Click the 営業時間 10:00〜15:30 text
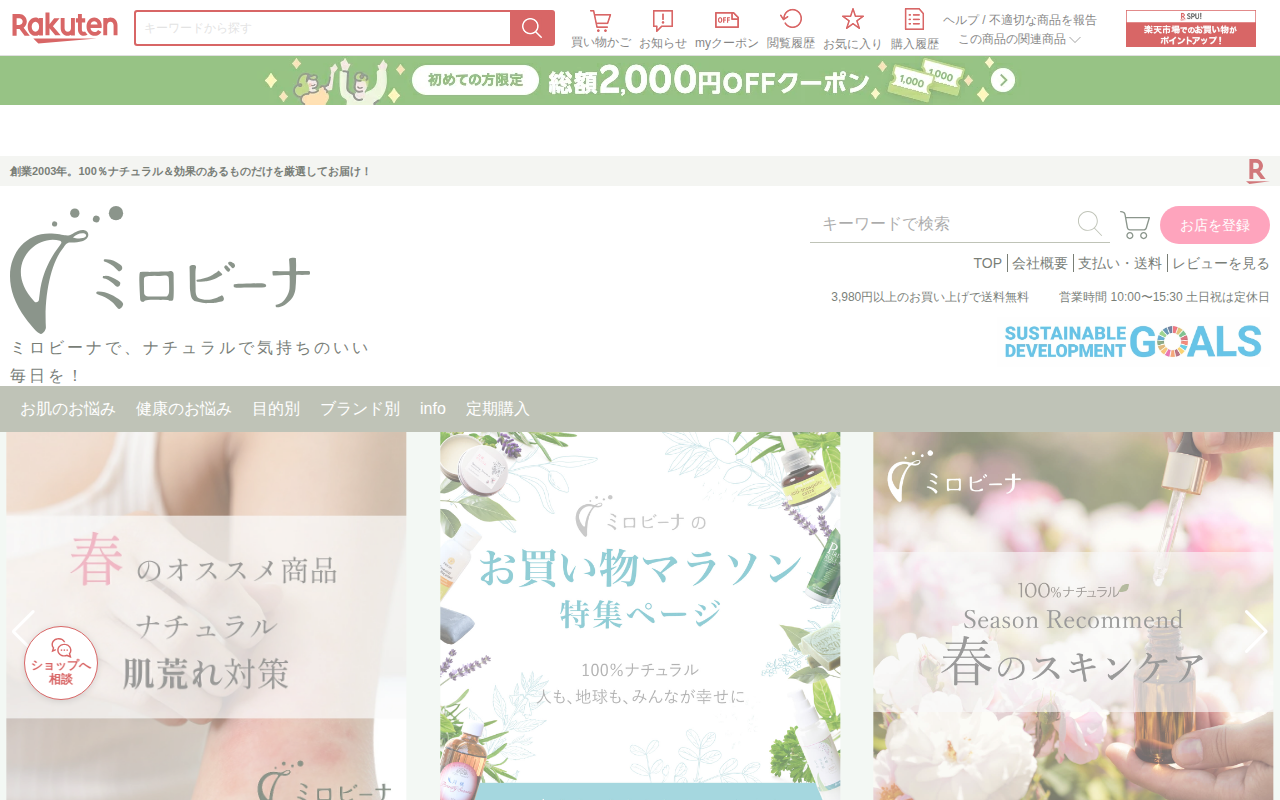 [1164, 297]
